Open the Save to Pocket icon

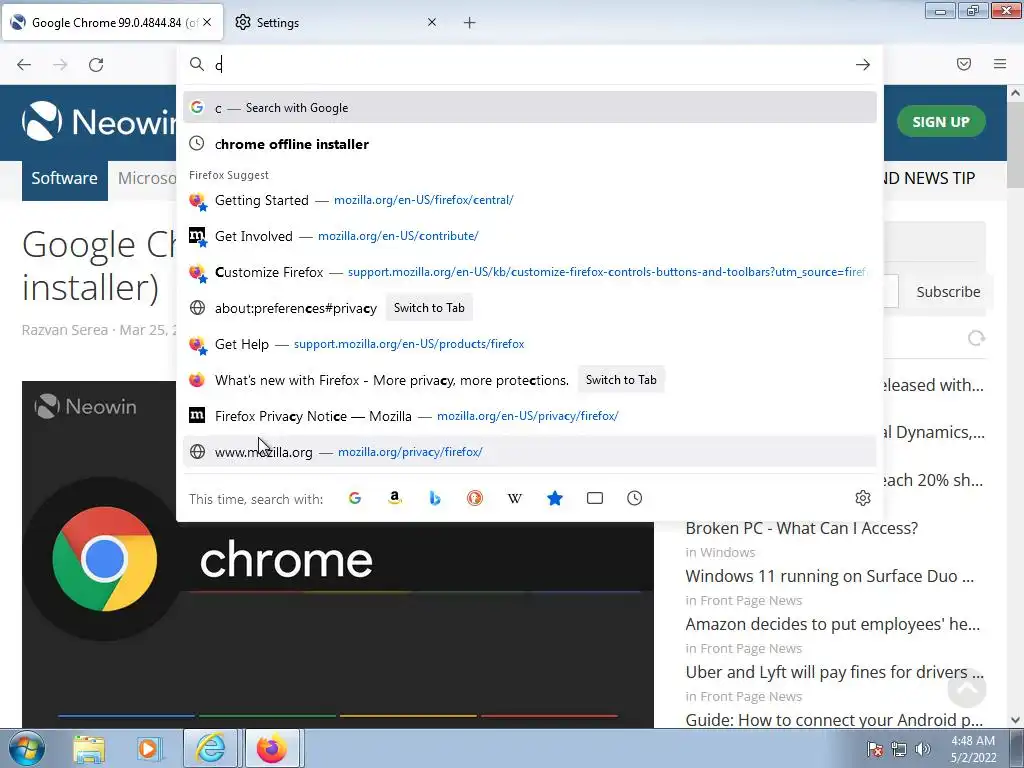[x=964, y=64]
